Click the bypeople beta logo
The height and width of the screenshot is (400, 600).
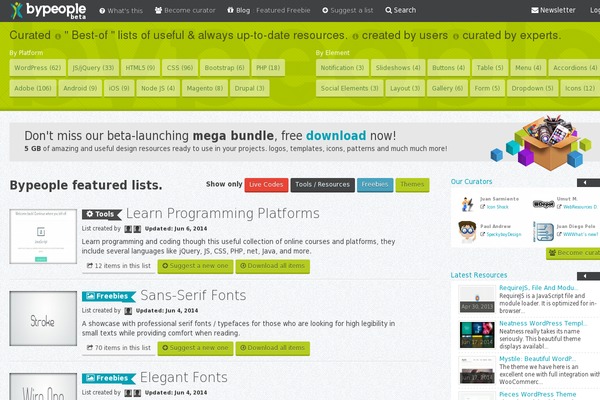coord(48,10)
